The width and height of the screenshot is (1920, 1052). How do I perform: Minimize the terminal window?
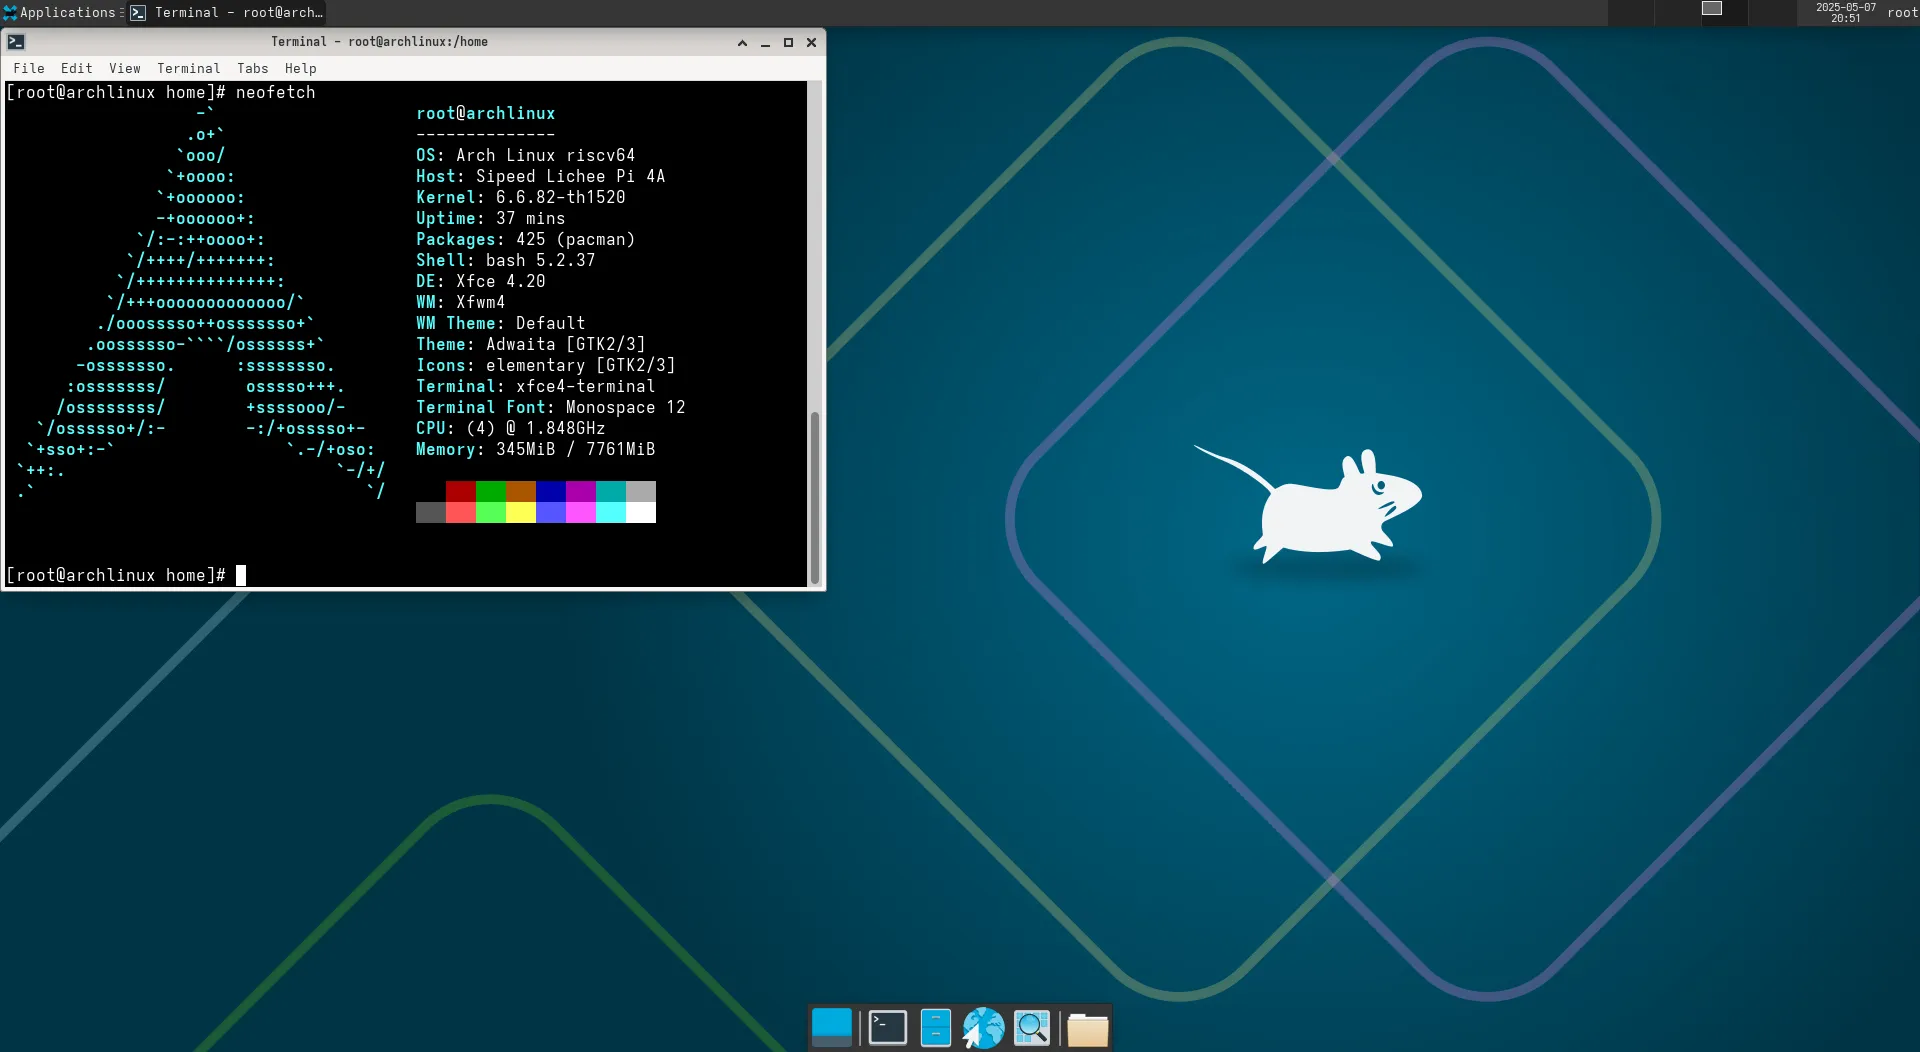pos(765,43)
